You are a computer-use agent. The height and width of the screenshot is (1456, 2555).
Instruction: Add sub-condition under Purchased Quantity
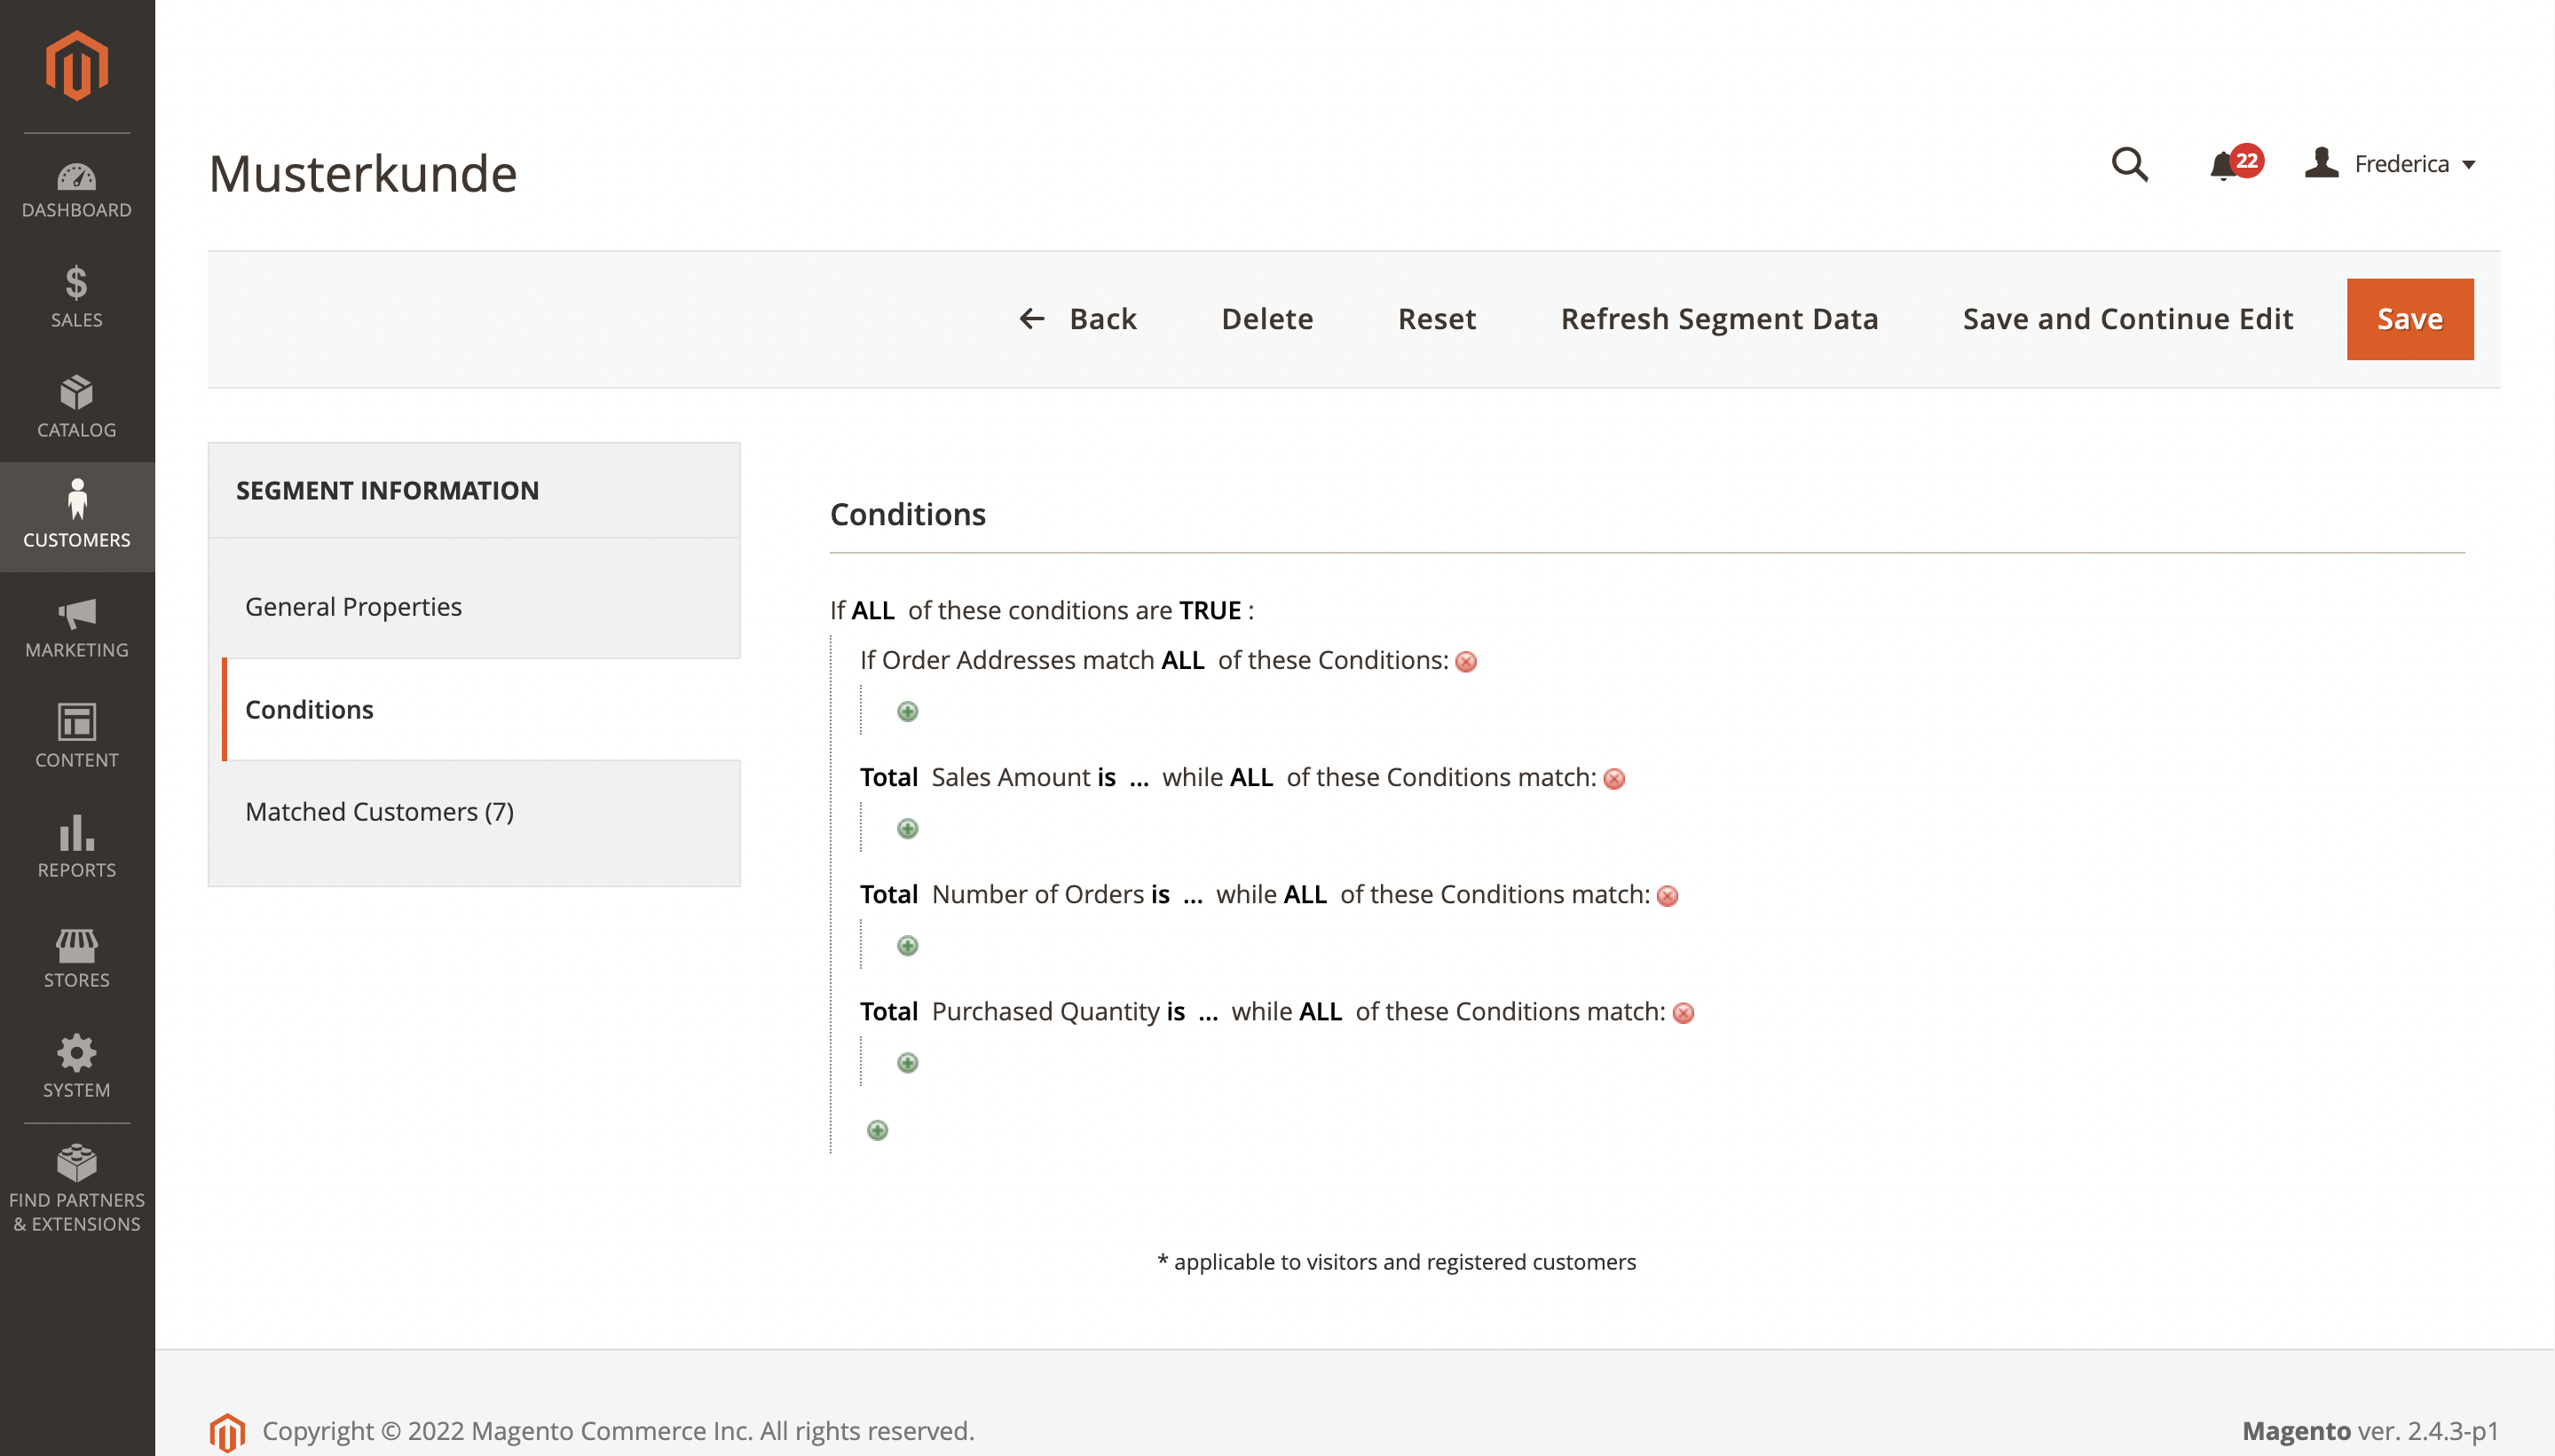907,1063
